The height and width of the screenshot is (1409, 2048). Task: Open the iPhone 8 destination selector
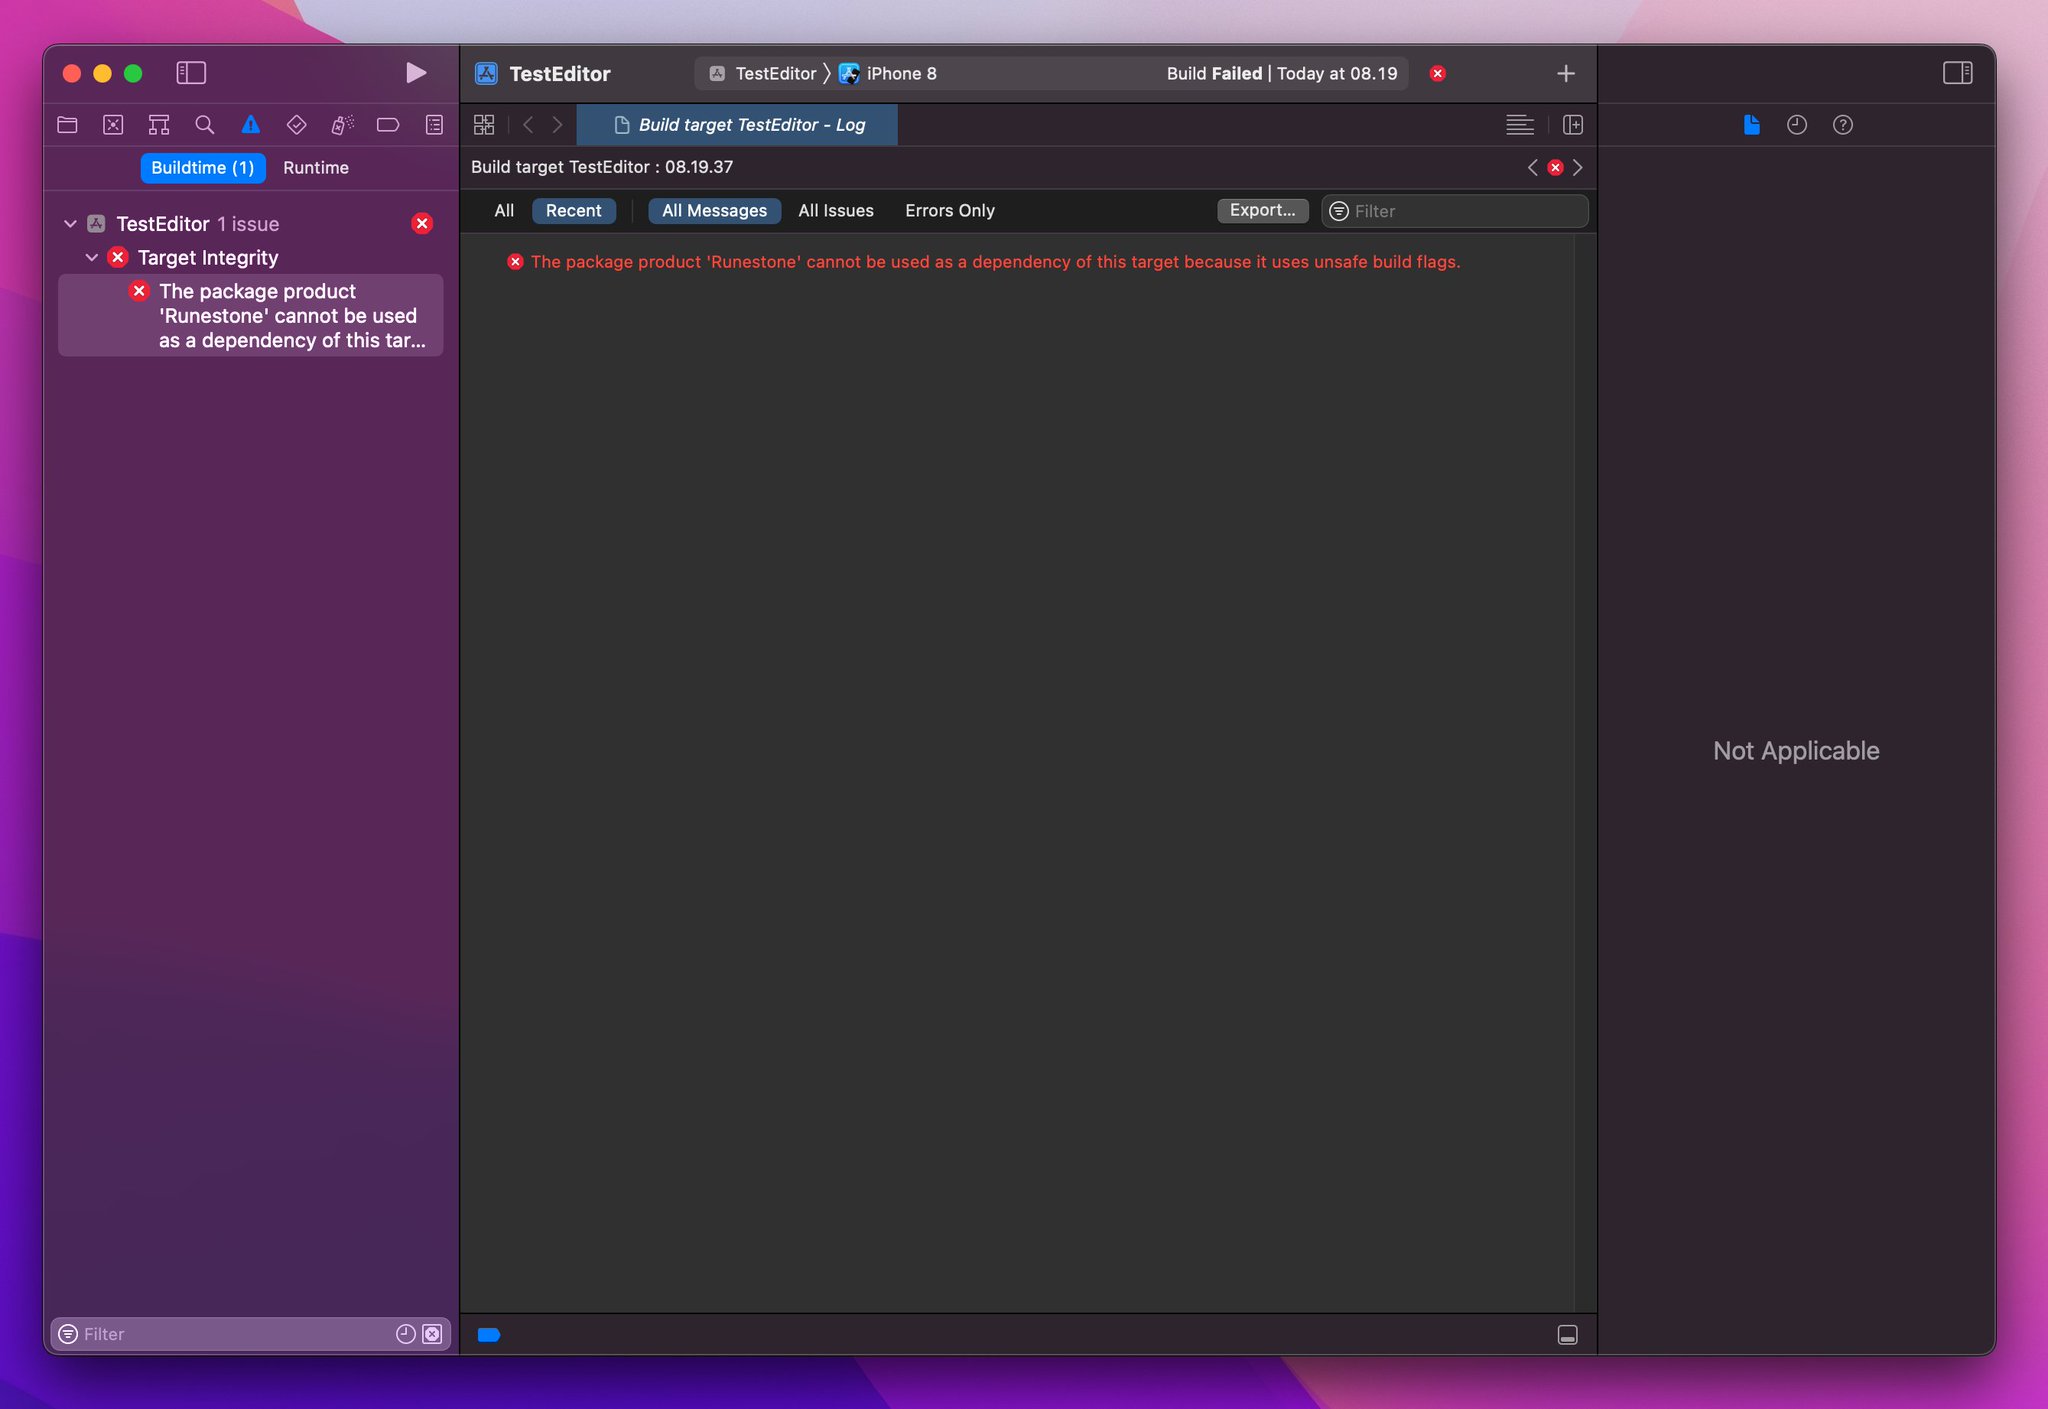[900, 73]
